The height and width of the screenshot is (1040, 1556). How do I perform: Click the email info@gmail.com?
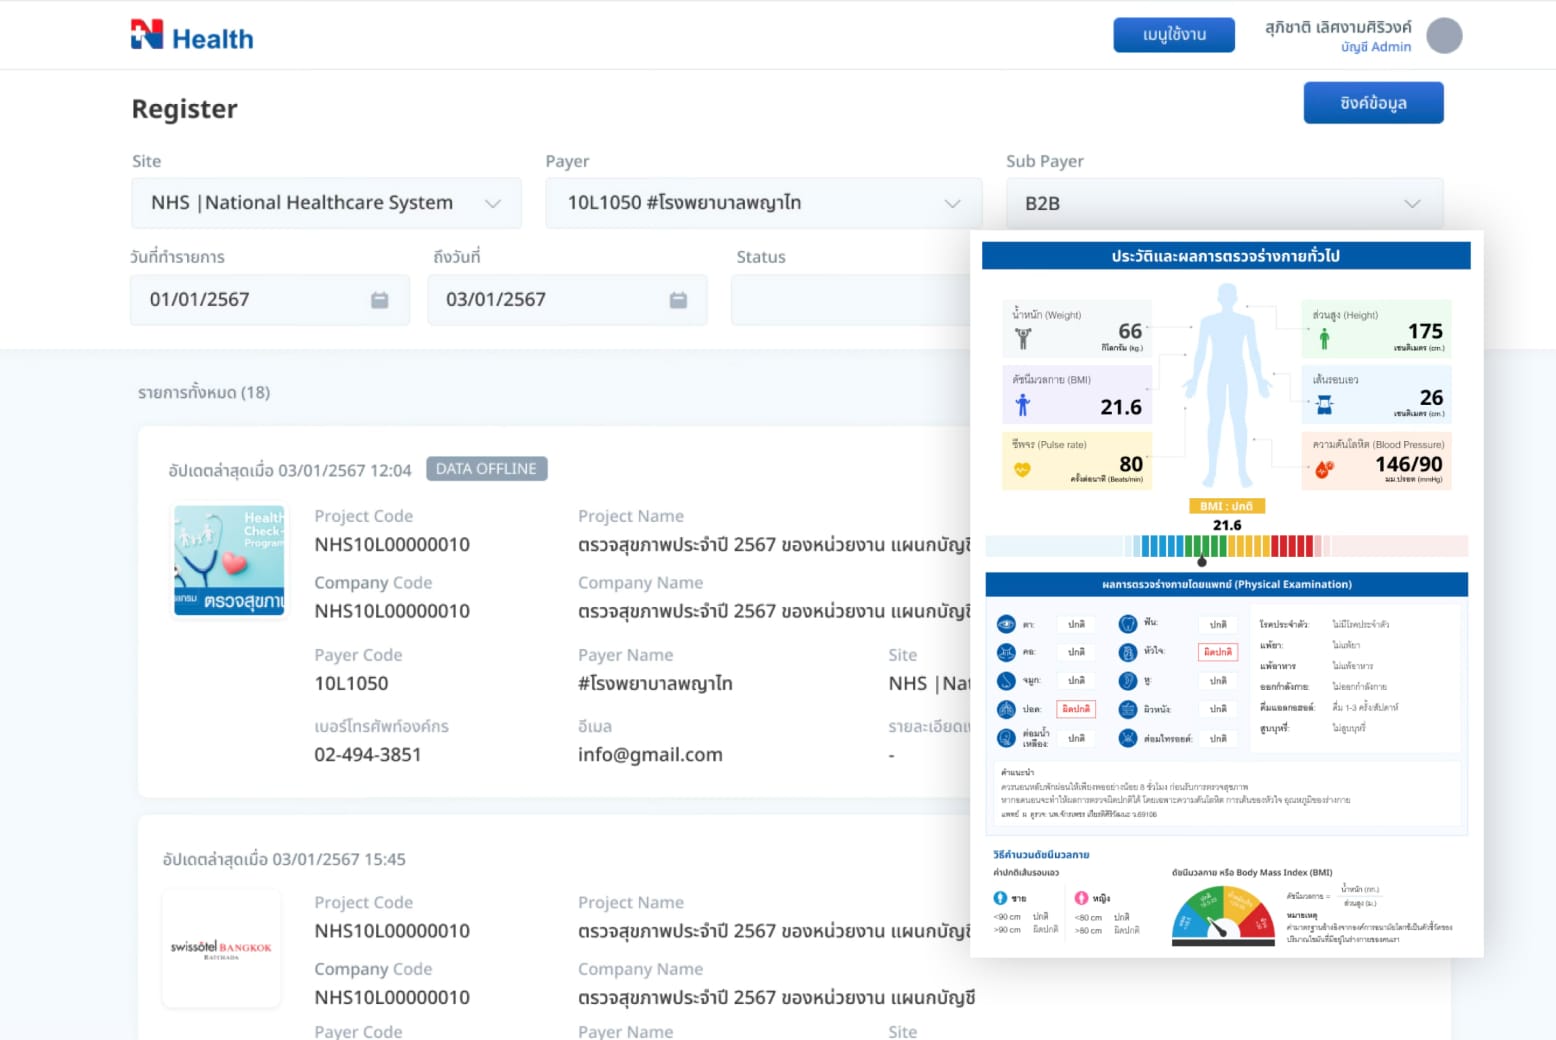[x=650, y=755]
